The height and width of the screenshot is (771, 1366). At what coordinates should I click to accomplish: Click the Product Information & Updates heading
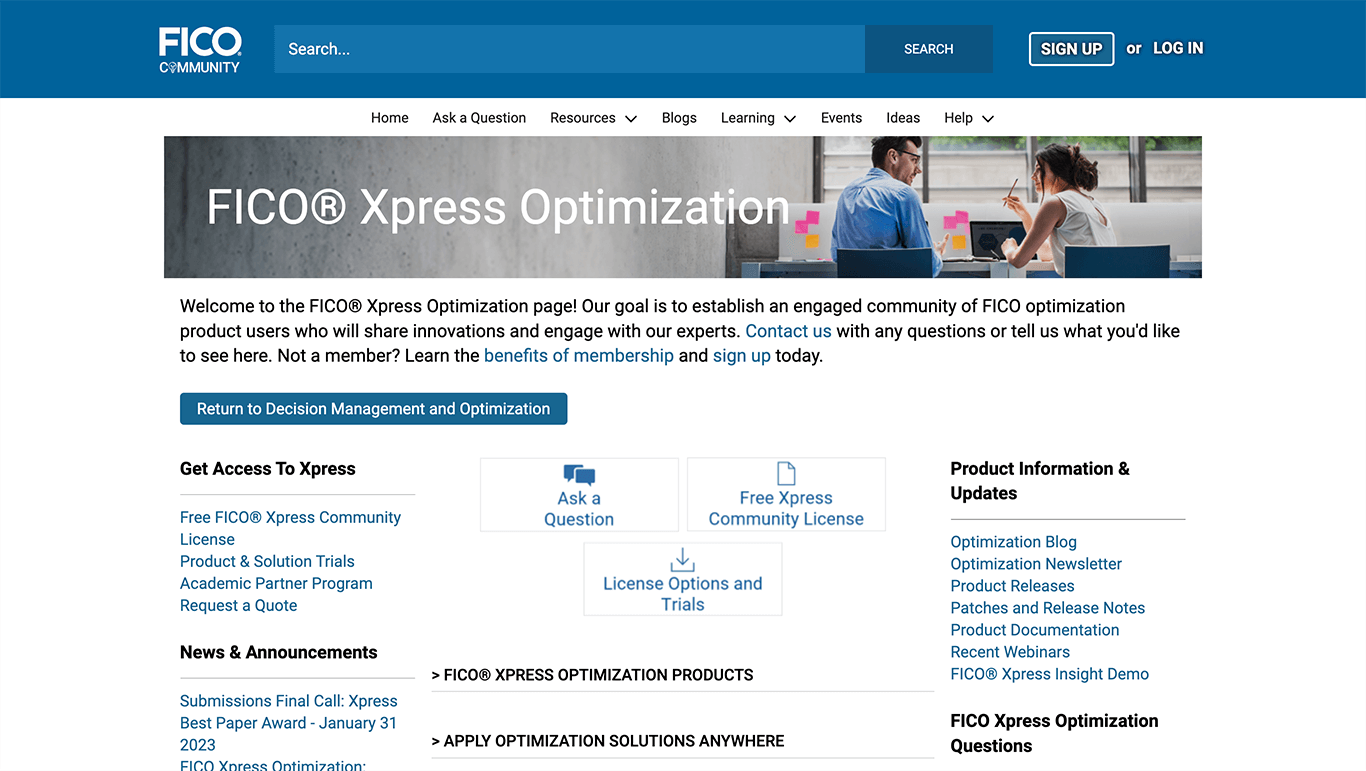click(1040, 481)
